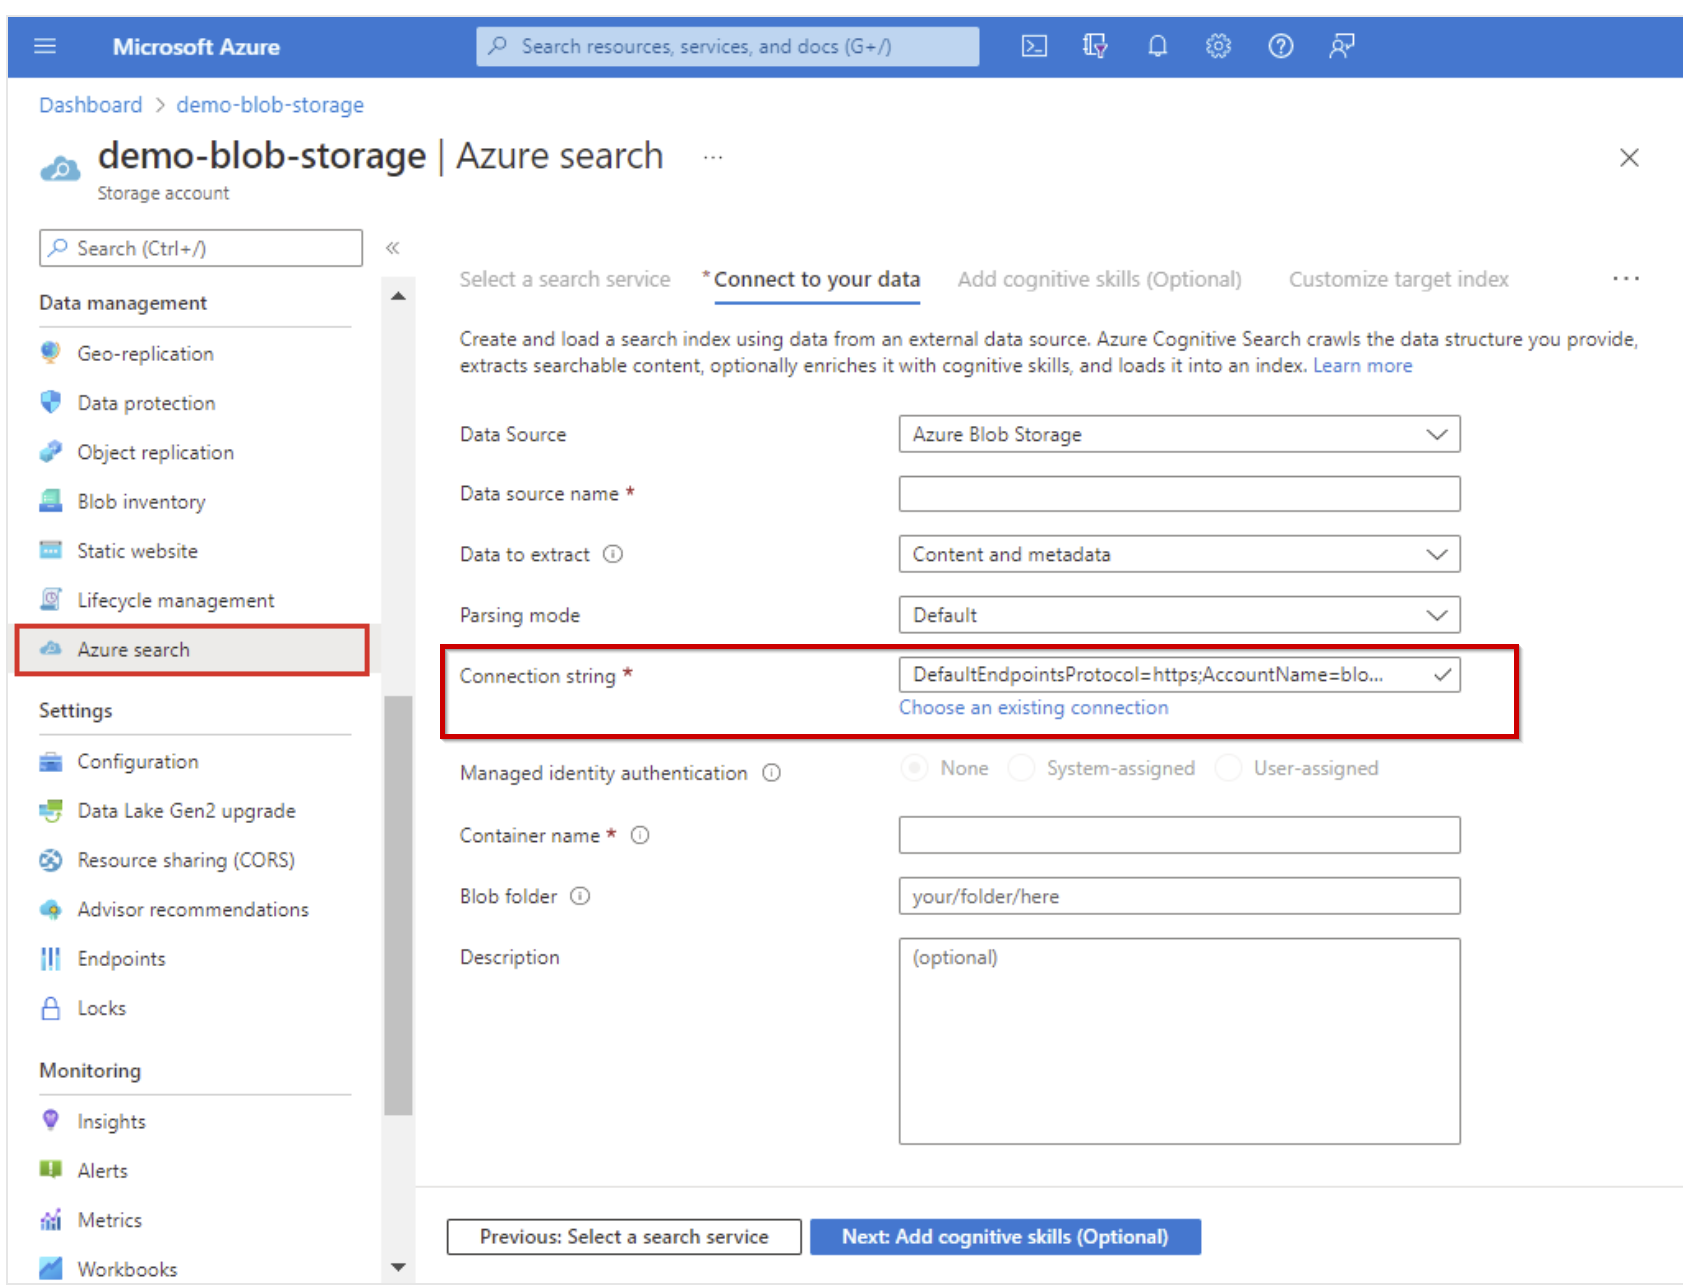
Task: Click Locks padlock icon
Action: click(x=50, y=1008)
